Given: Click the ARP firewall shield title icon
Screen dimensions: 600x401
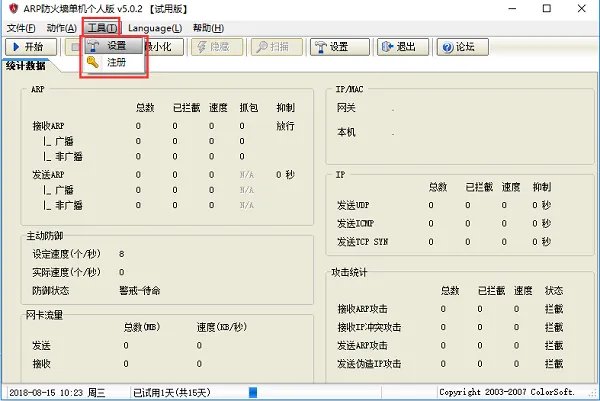Looking at the screenshot, I should pyautogui.click(x=11, y=8).
